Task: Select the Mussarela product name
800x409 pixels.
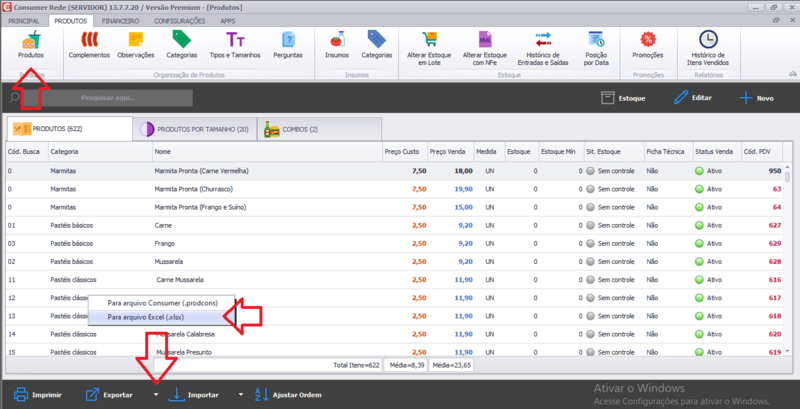Action: pos(169,262)
